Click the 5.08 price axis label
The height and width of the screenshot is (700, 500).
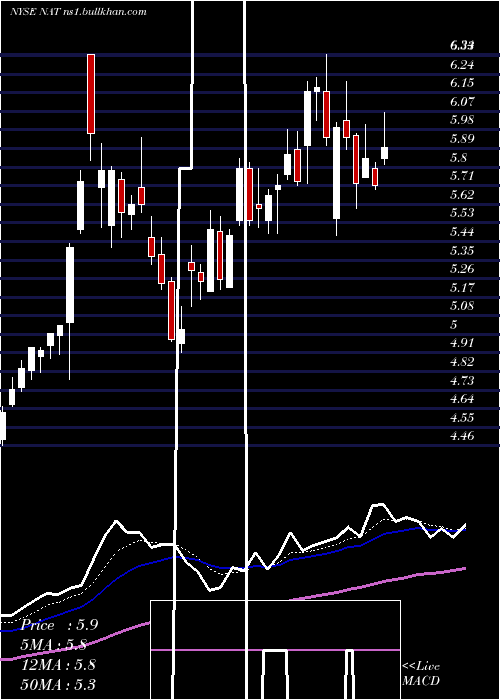click(462, 306)
